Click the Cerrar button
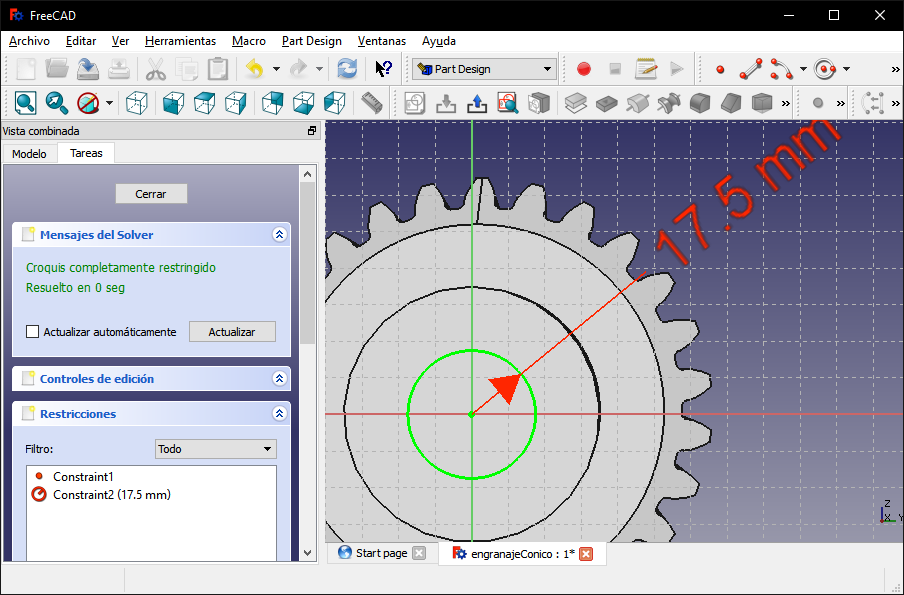 click(x=151, y=194)
